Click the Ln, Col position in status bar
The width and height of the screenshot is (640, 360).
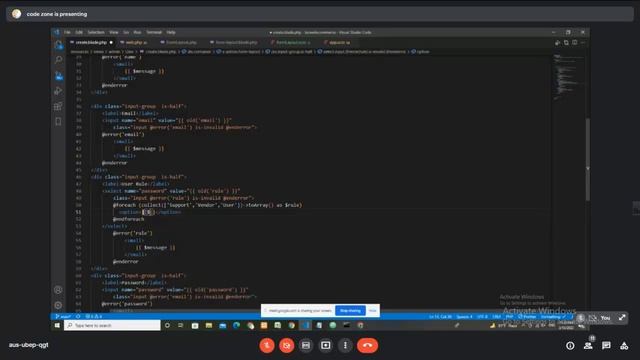[440, 317]
